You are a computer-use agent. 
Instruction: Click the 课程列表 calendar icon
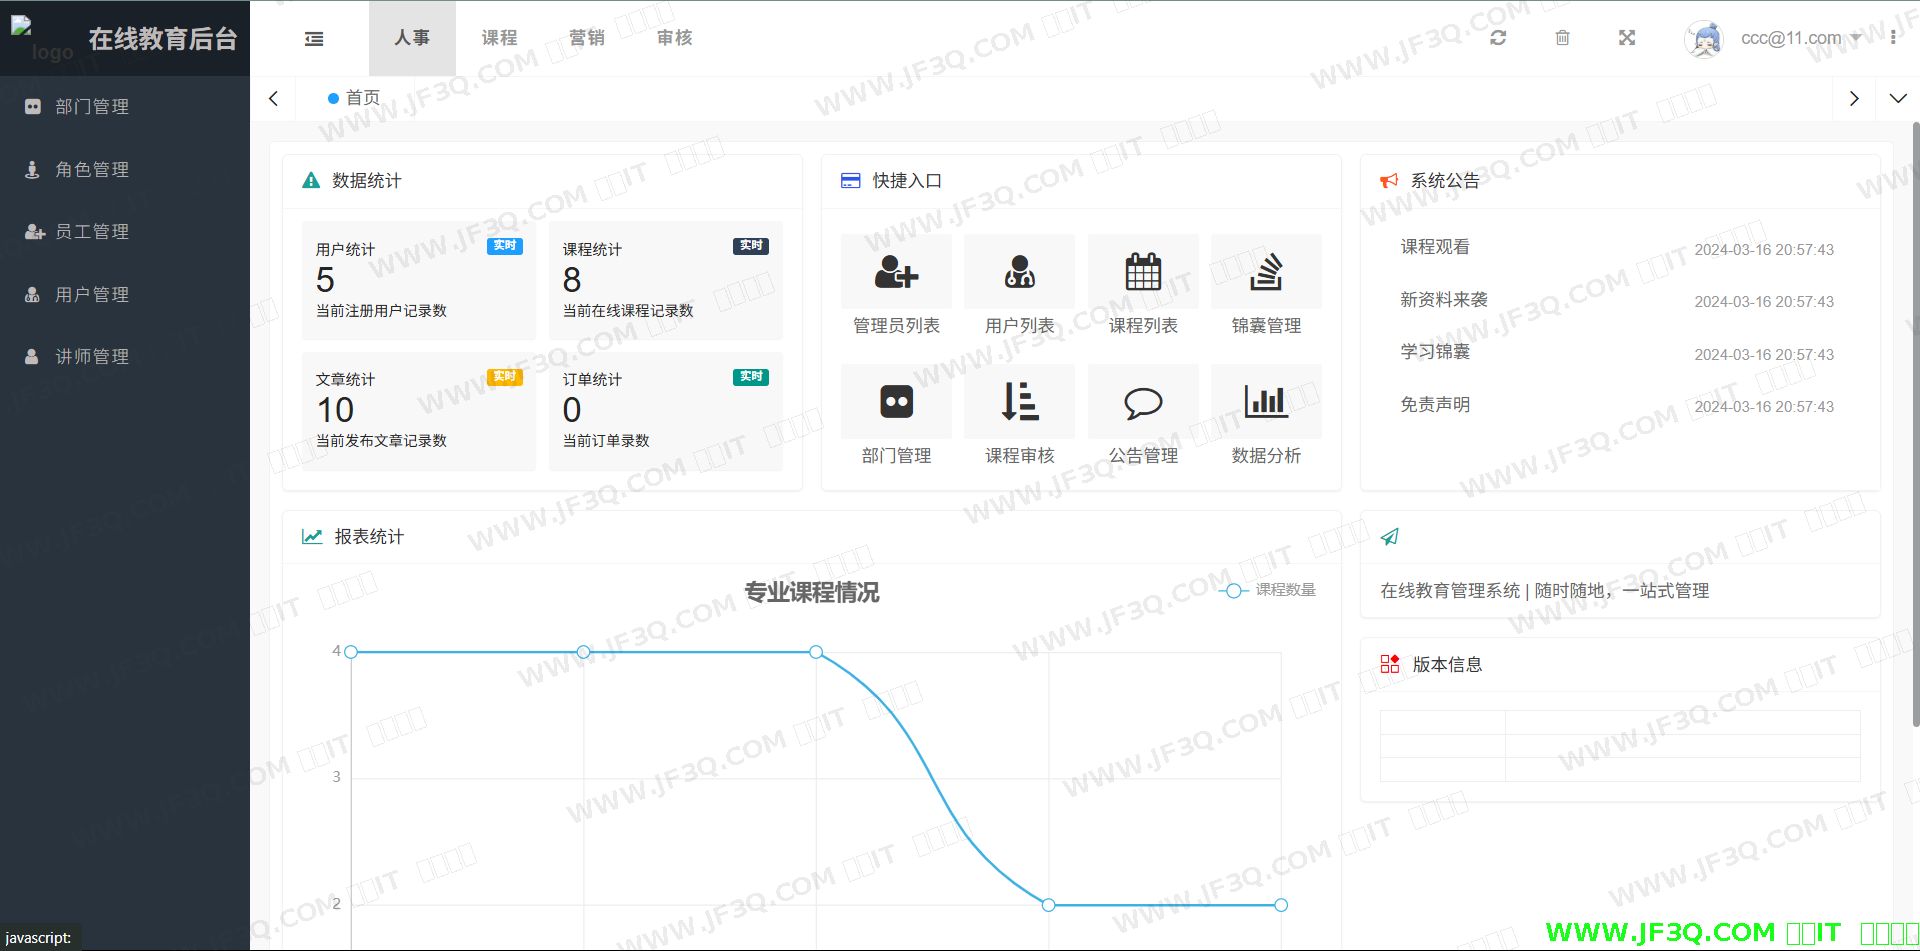click(1143, 272)
